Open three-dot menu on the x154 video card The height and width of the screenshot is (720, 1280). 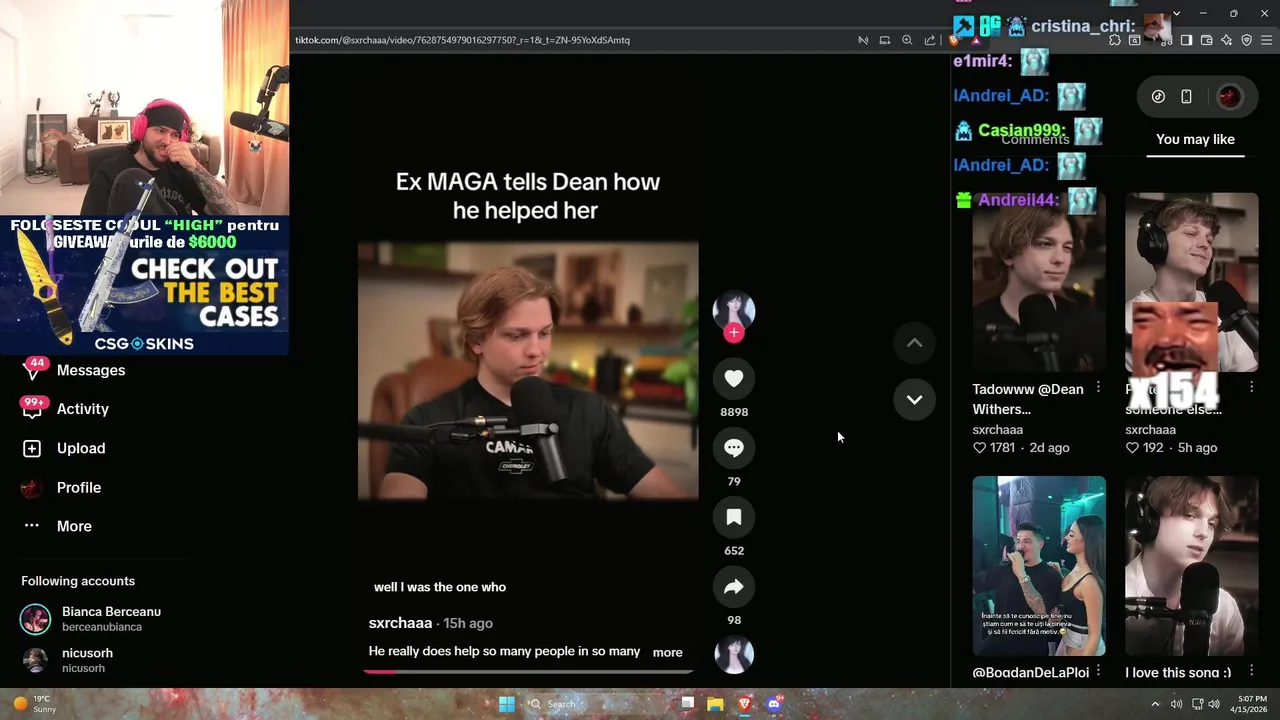1251,387
